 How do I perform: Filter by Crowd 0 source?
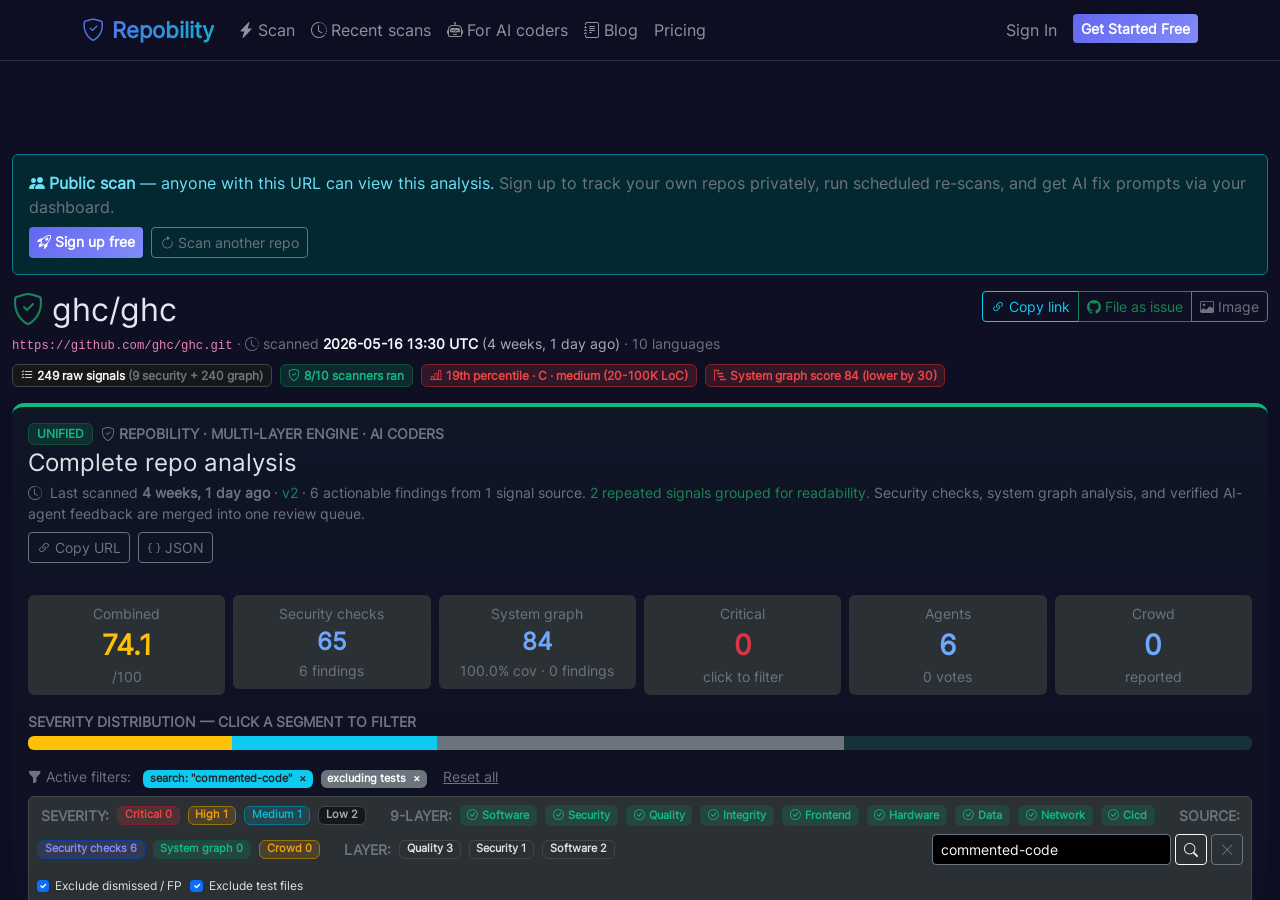pyautogui.click(x=290, y=849)
